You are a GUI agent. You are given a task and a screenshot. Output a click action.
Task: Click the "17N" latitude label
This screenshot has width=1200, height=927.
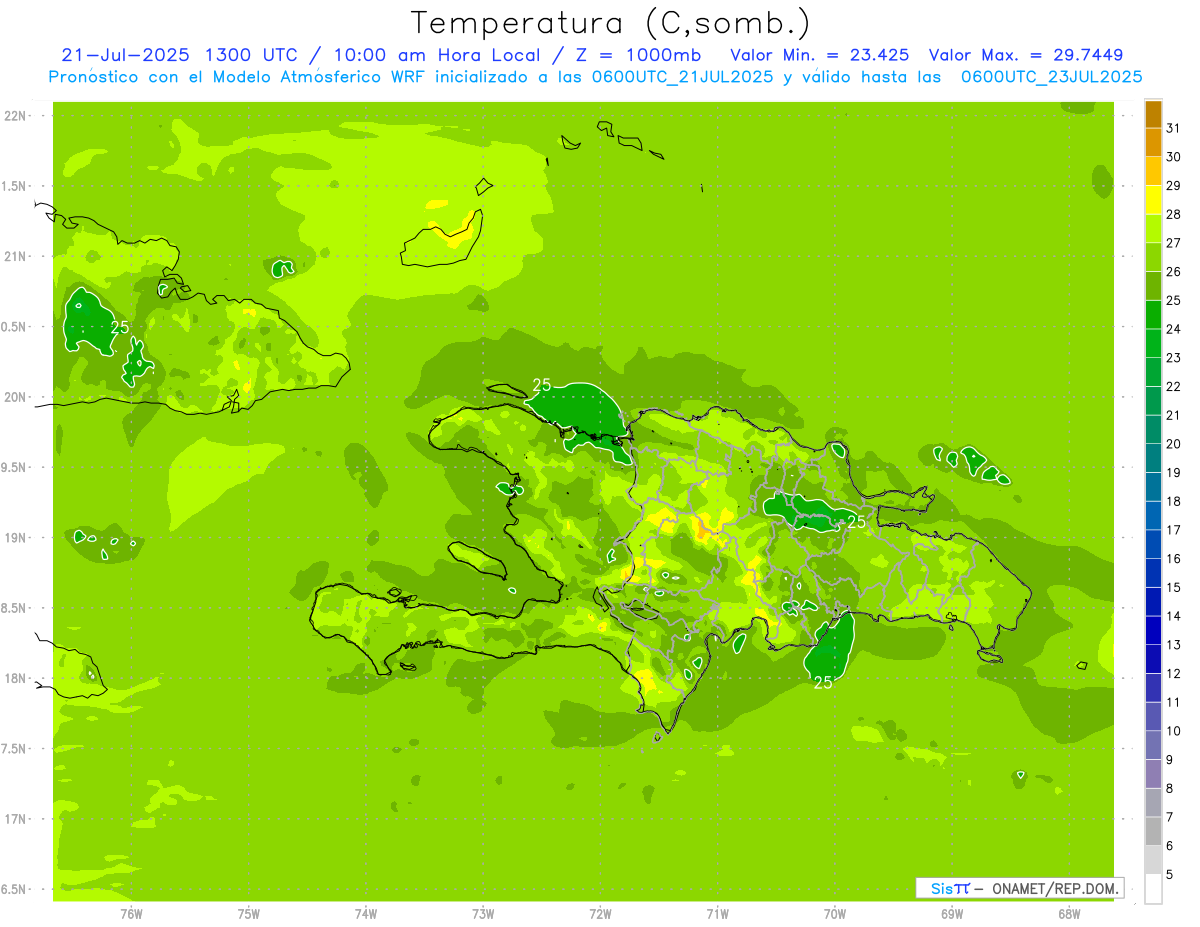(x=15, y=819)
